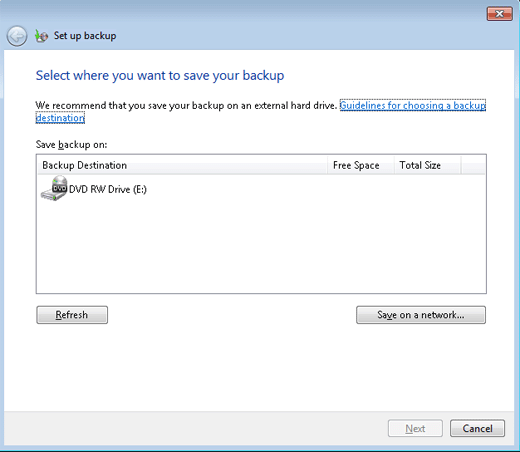The width and height of the screenshot is (520, 452).
Task: Click the Refresh button
Action: point(72,315)
